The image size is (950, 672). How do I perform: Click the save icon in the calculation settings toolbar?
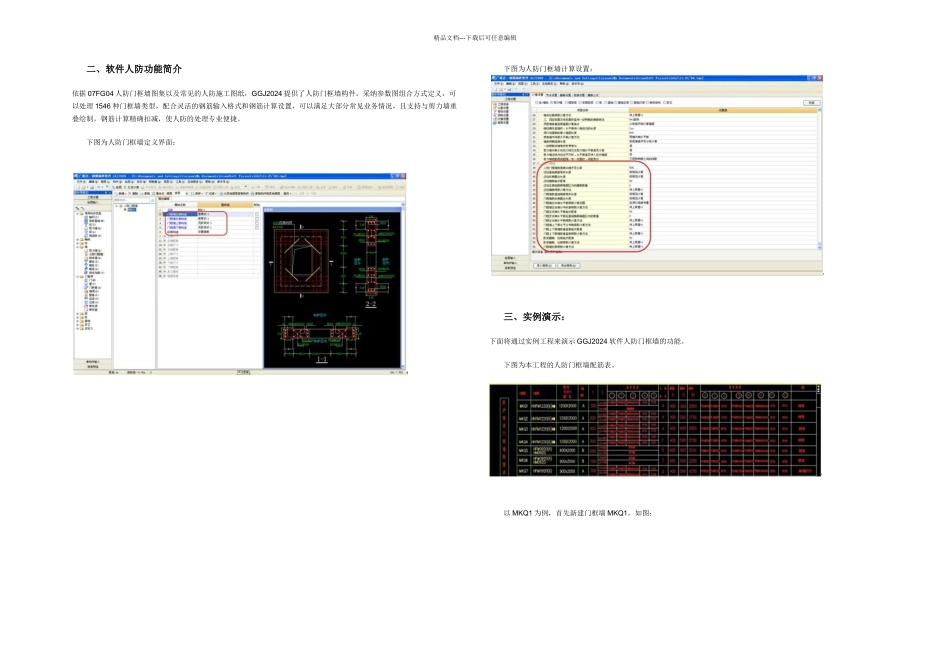(x=507, y=90)
